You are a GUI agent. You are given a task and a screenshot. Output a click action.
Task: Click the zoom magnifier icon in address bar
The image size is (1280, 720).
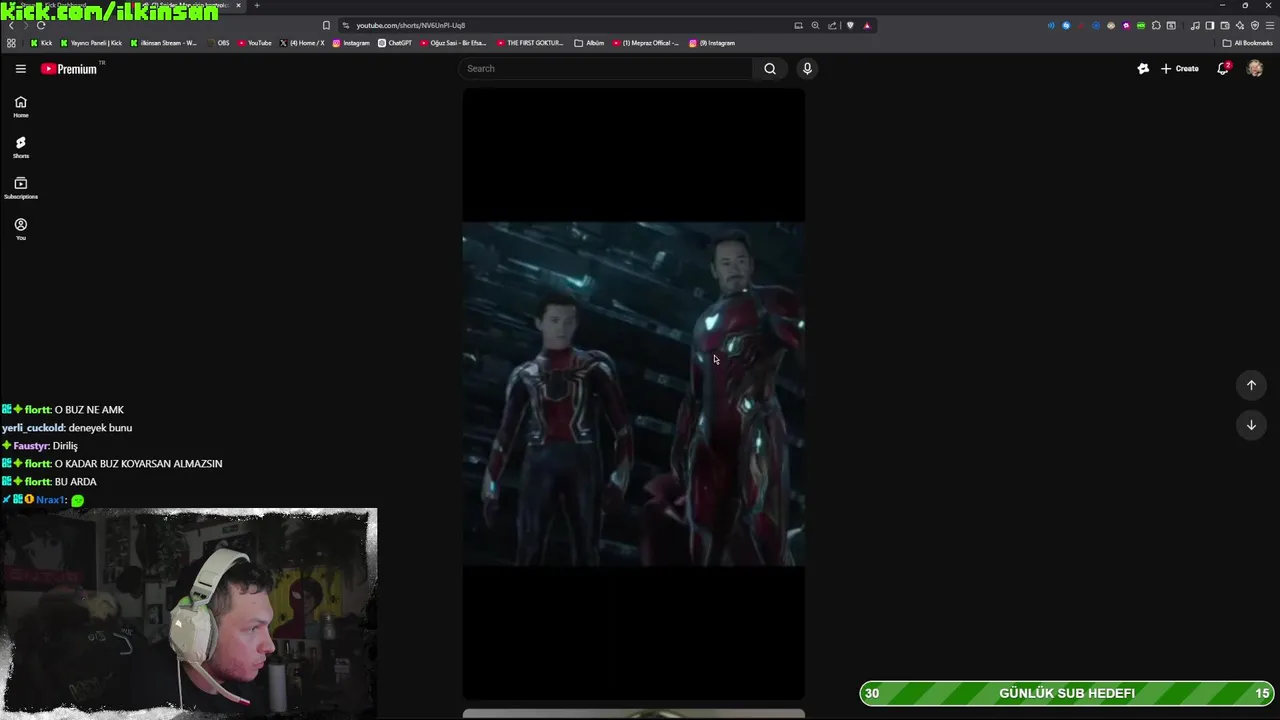tap(815, 25)
